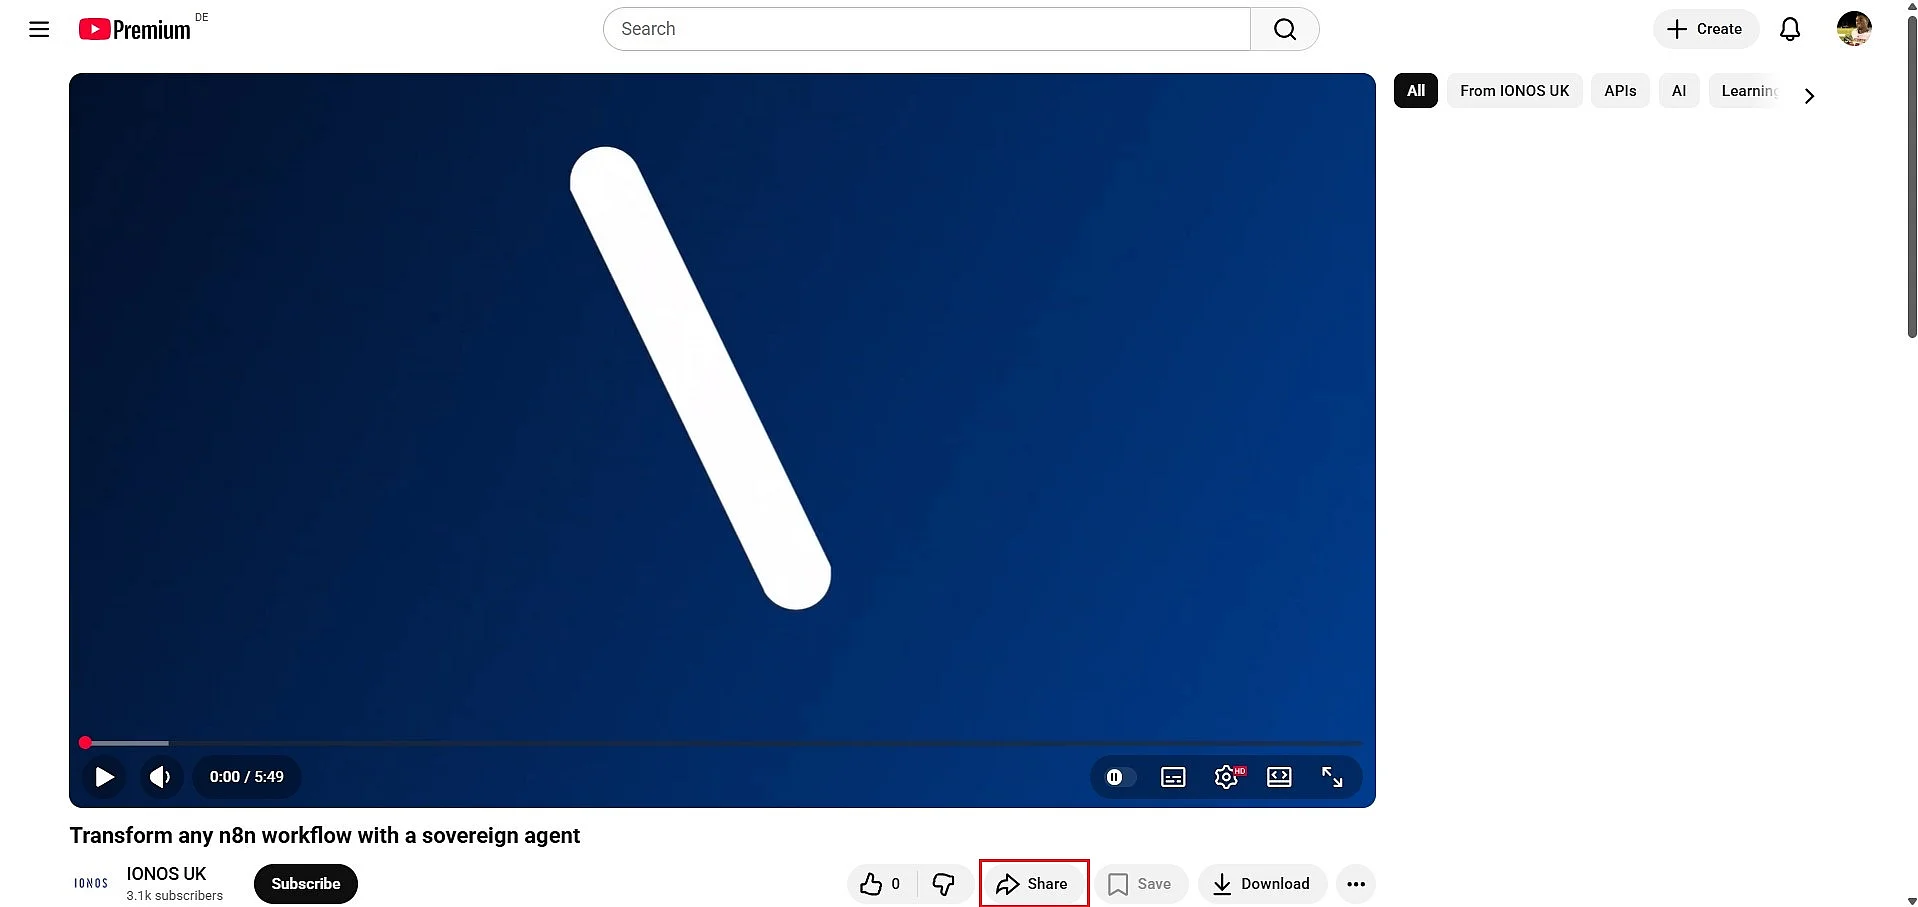Download the video
The width and height of the screenshot is (1918, 907).
[1262, 884]
